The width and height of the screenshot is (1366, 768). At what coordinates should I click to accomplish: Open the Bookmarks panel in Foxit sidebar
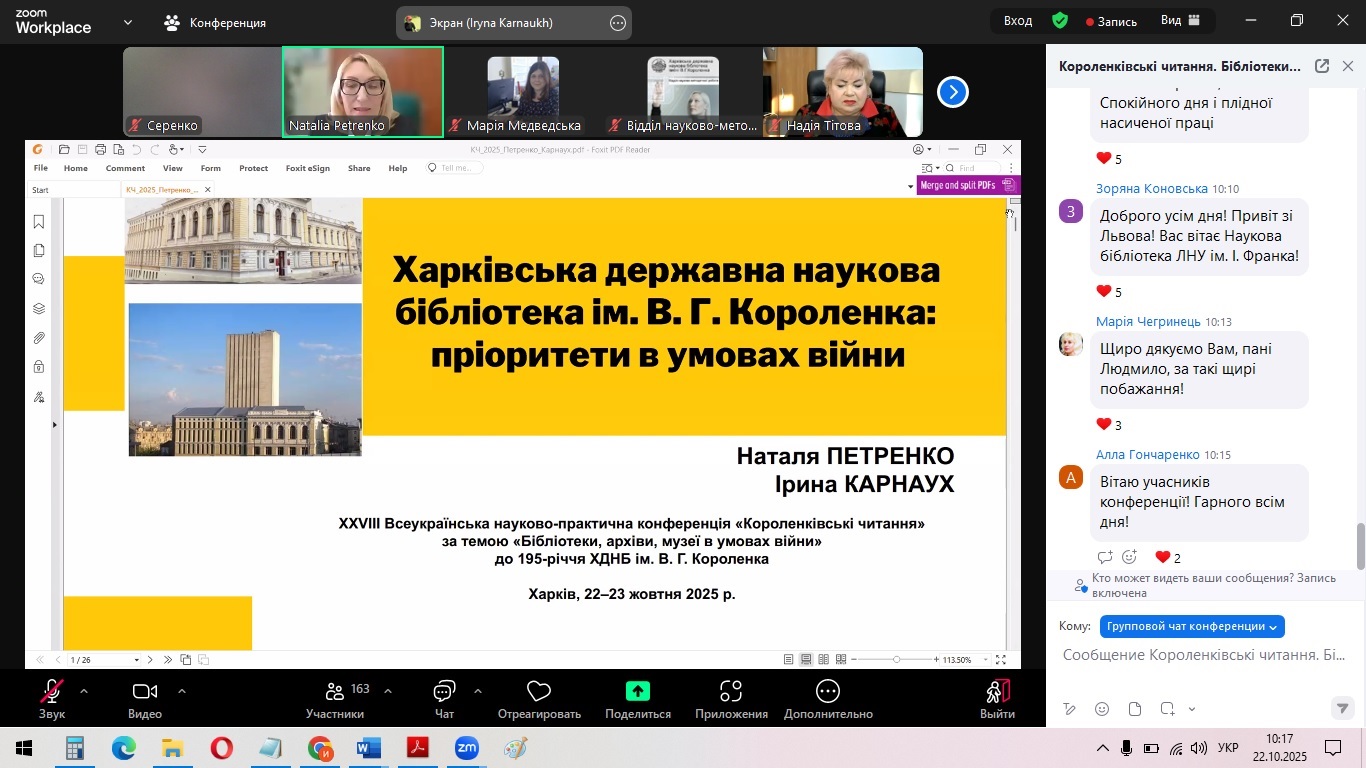tap(38, 221)
